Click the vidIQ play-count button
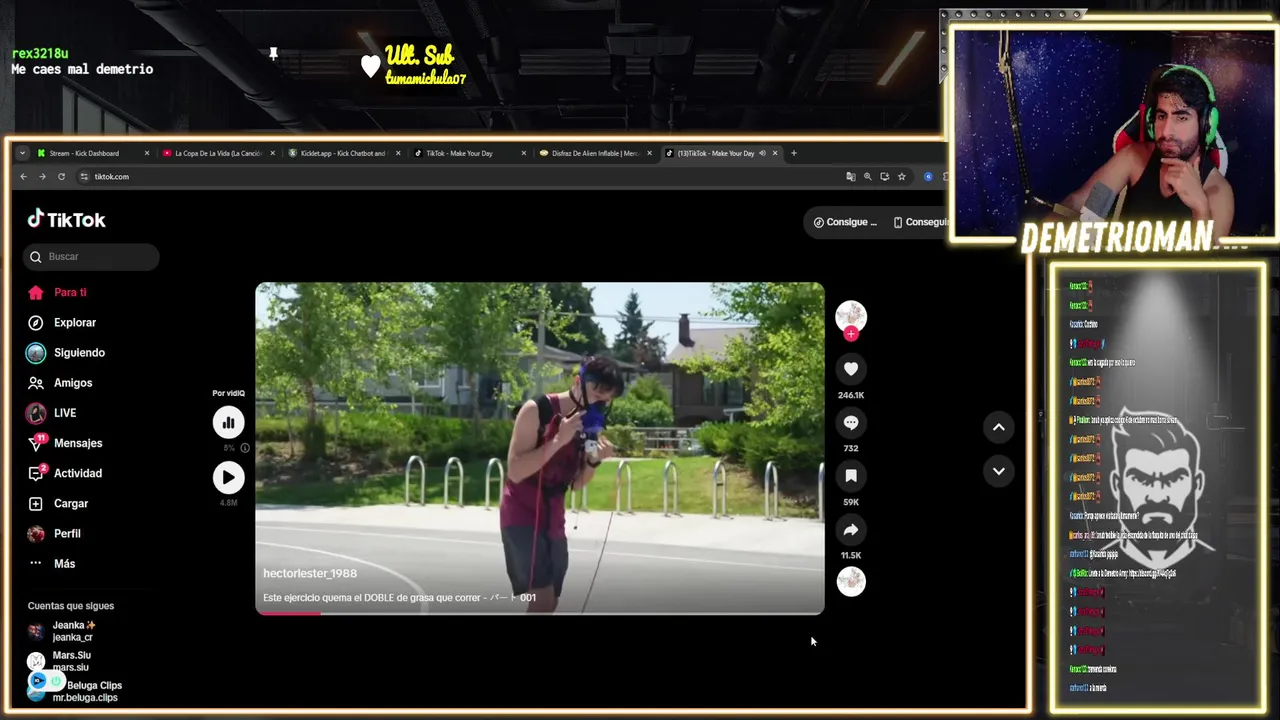 228,477
